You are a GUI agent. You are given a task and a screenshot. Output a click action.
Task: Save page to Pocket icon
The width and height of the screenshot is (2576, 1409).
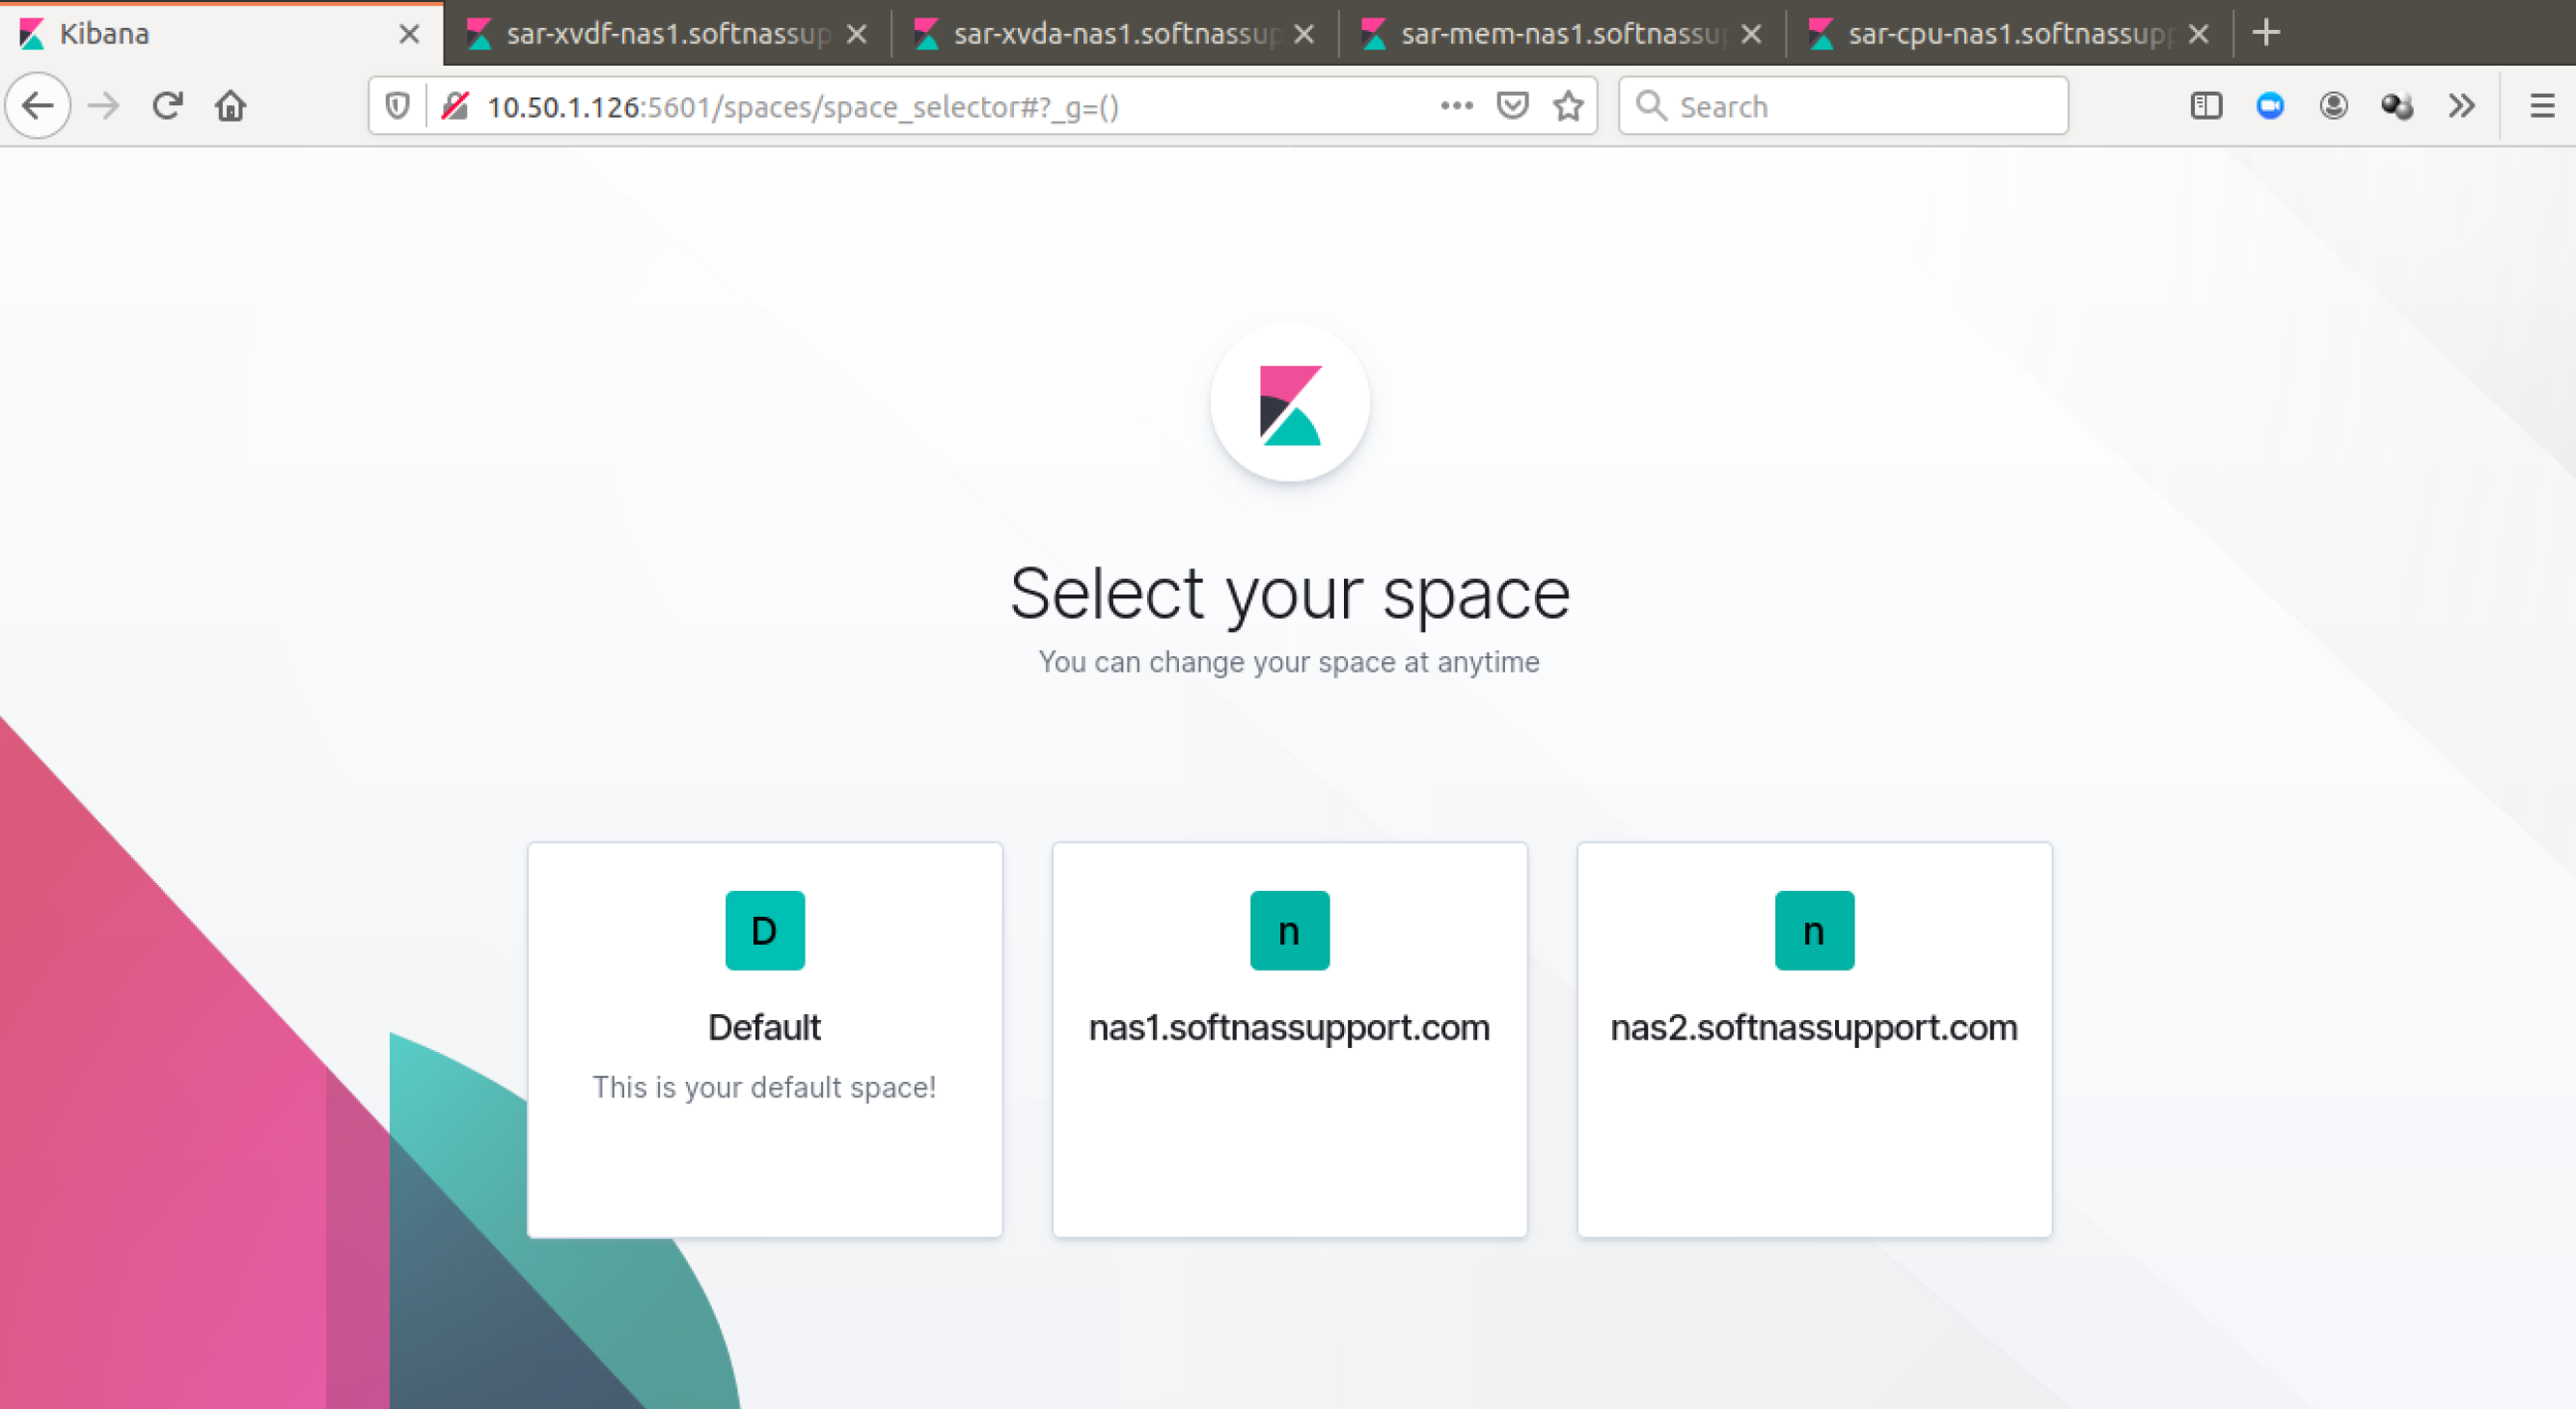coord(1512,106)
